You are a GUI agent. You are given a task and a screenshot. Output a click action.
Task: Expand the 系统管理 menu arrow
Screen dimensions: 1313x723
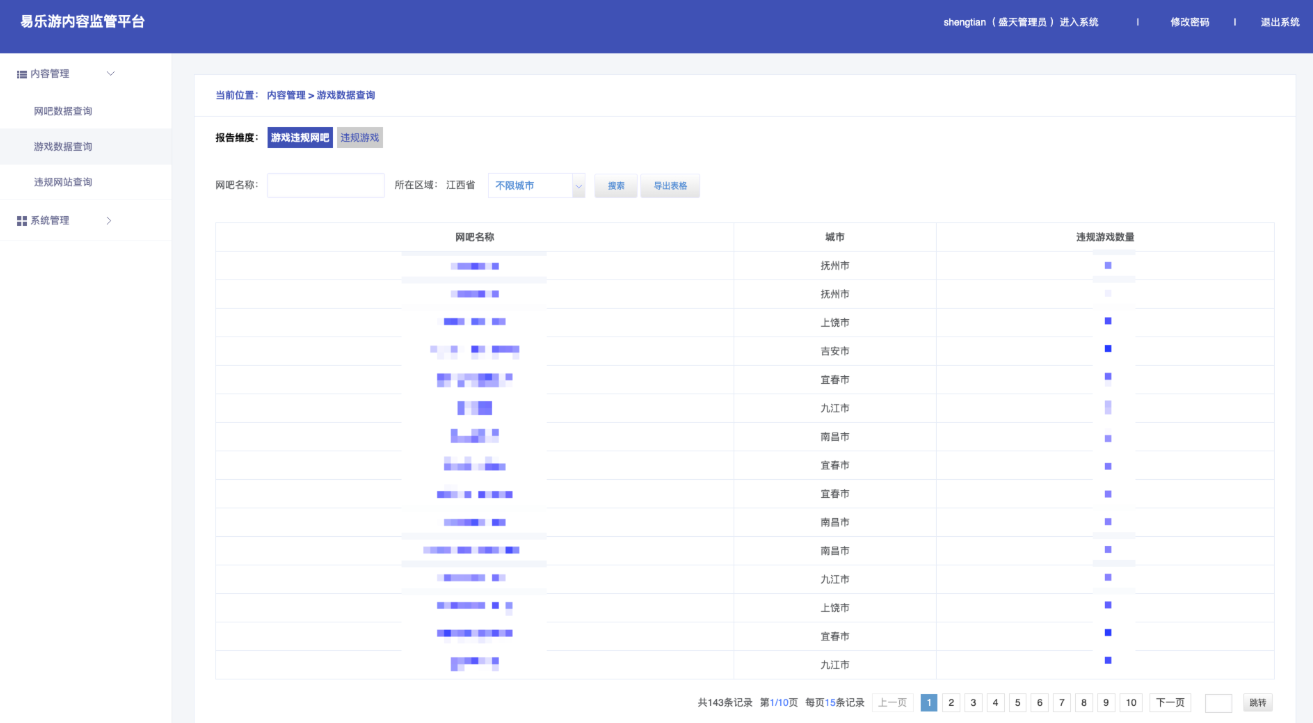[x=110, y=220]
